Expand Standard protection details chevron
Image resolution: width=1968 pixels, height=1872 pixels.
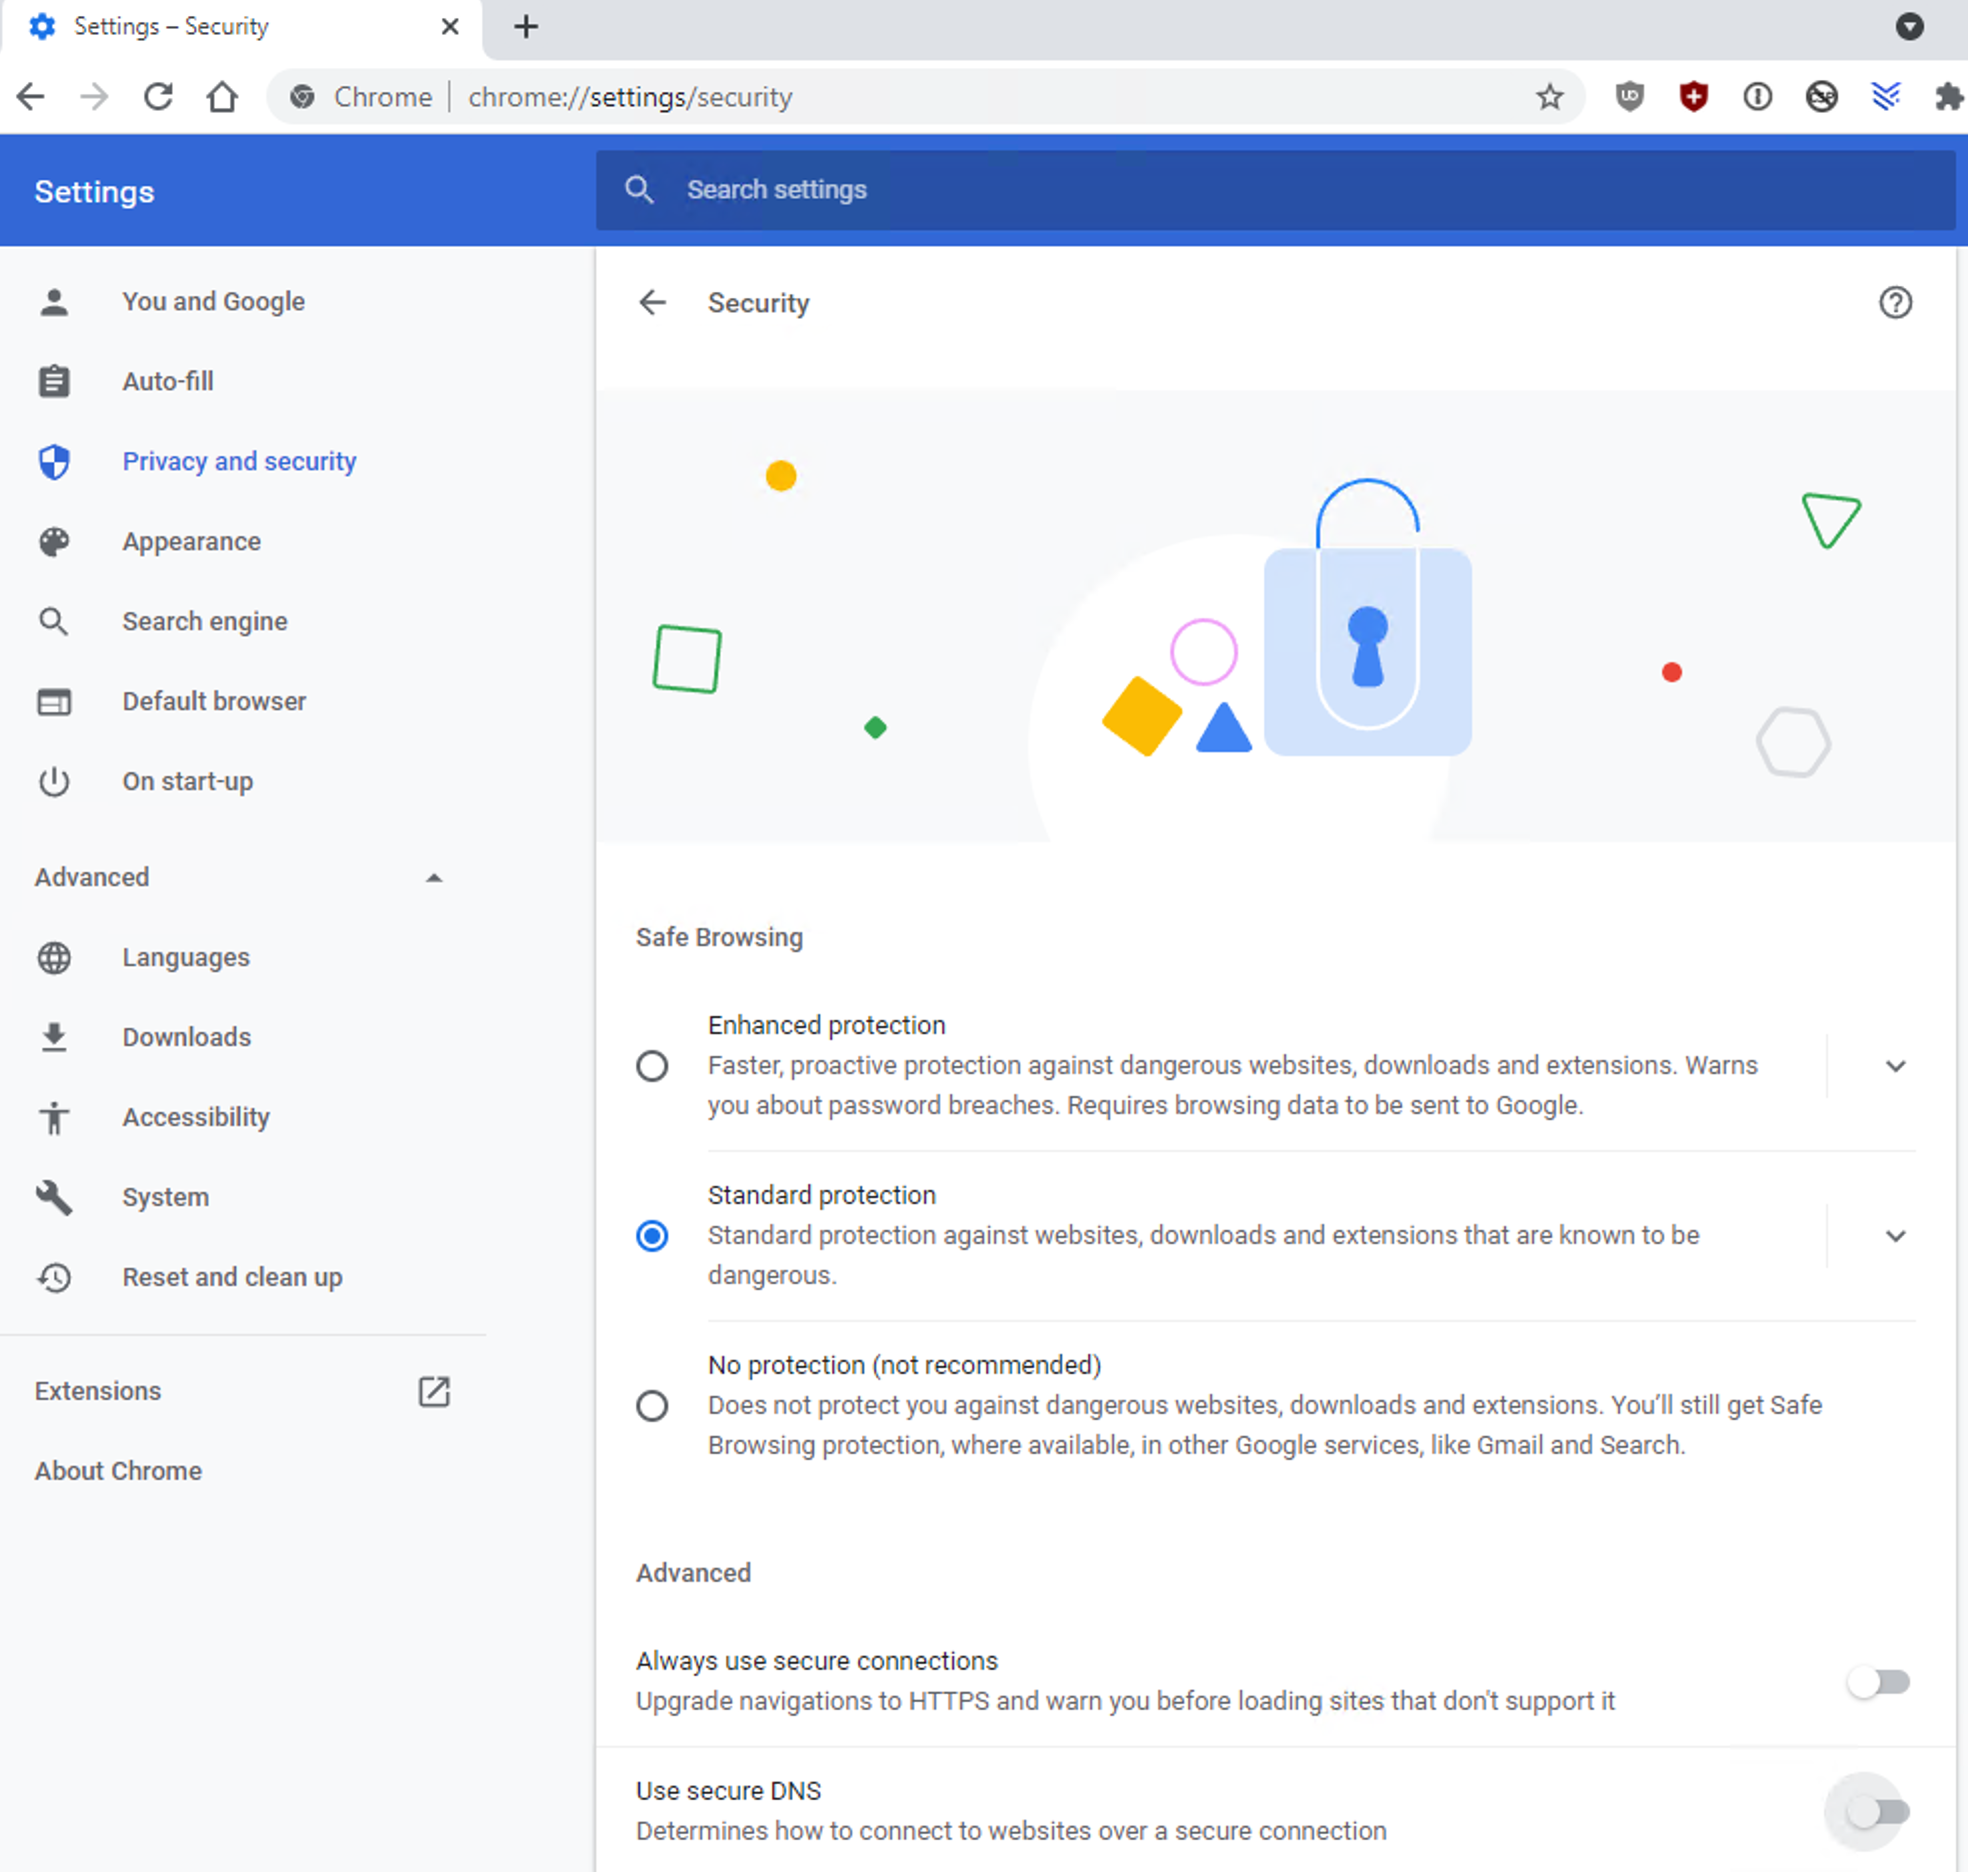[1895, 1236]
